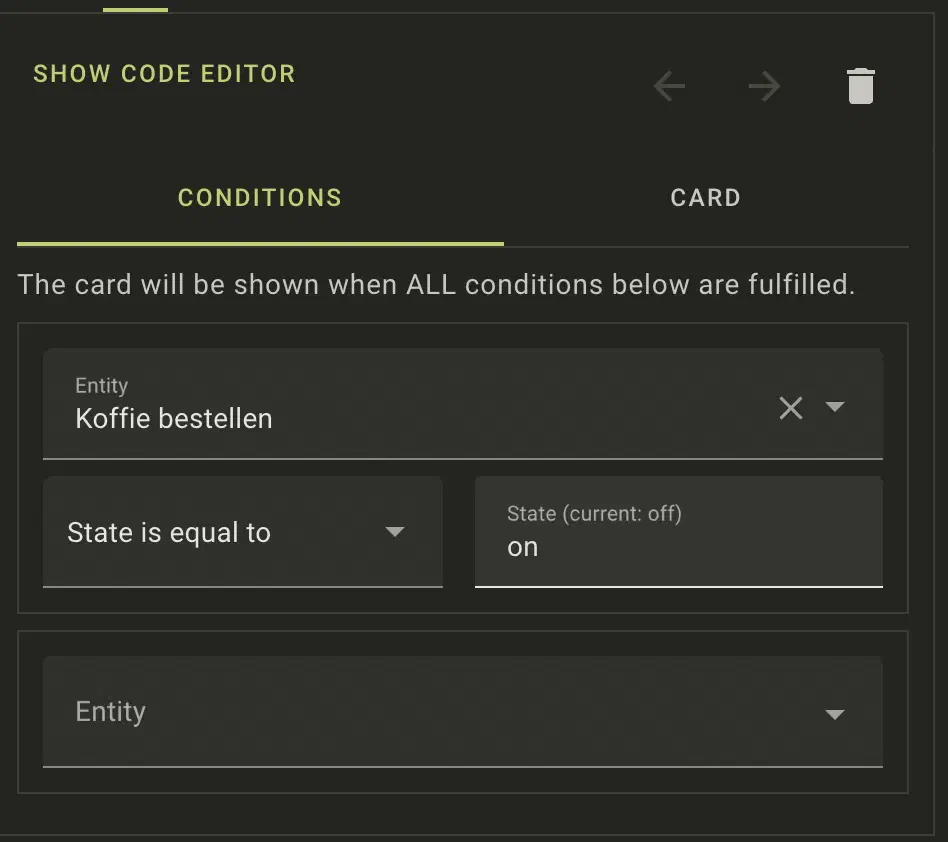948x842 pixels.
Task: Click the "State (current: off)" label
Action: coord(594,514)
